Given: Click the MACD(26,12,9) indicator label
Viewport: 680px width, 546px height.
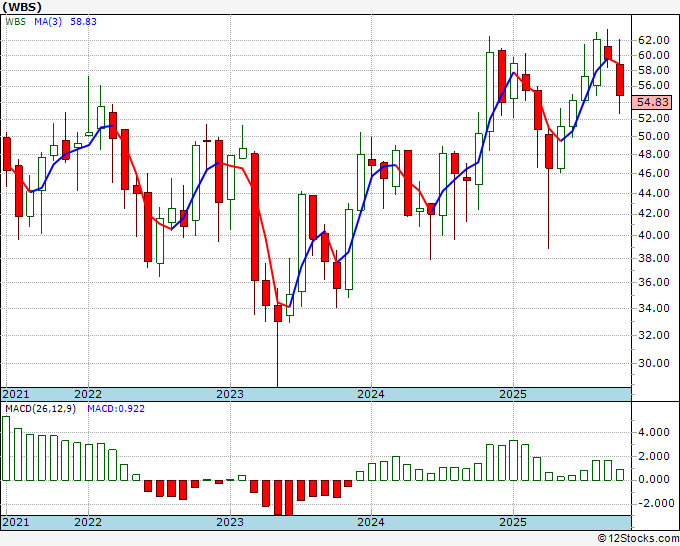Looking at the screenshot, I should [40, 409].
